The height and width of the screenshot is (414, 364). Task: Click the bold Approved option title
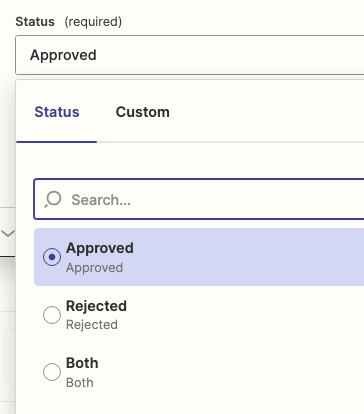click(x=100, y=248)
